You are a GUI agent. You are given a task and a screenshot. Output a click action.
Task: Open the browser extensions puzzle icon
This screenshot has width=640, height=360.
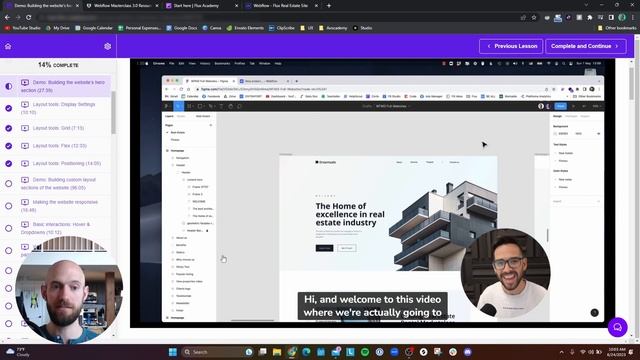tap(589, 18)
